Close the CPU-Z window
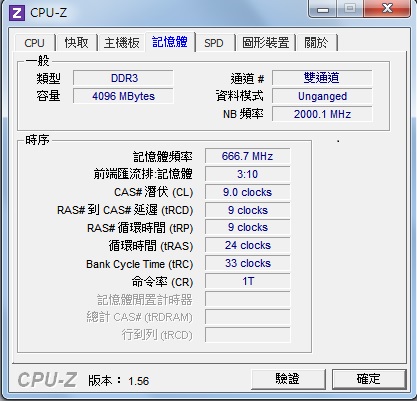Image resolution: width=417 pixels, height=403 pixels. 387,8
